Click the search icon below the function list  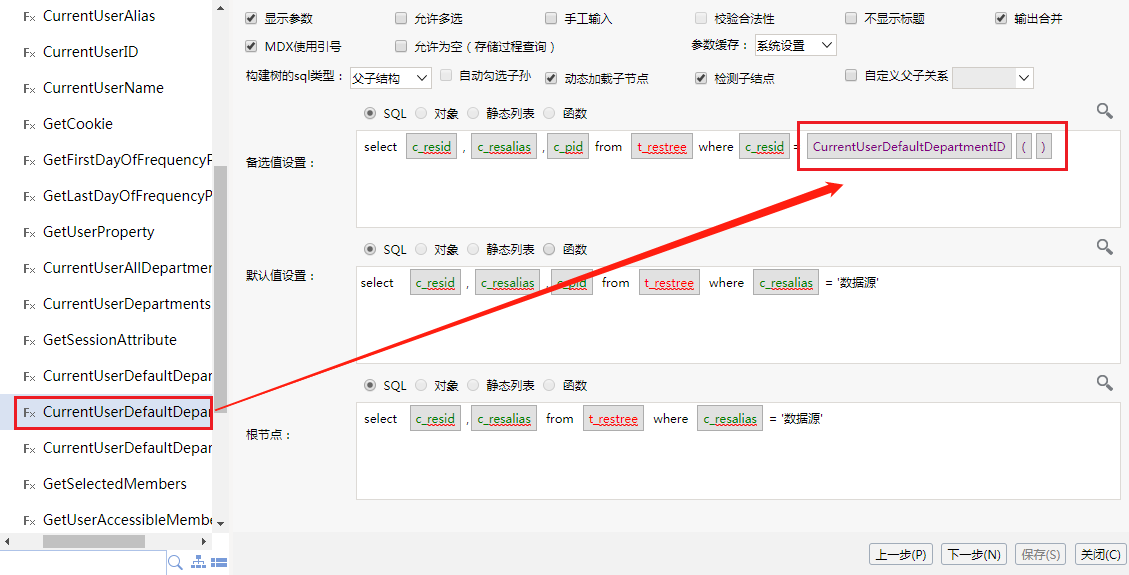click(x=175, y=562)
